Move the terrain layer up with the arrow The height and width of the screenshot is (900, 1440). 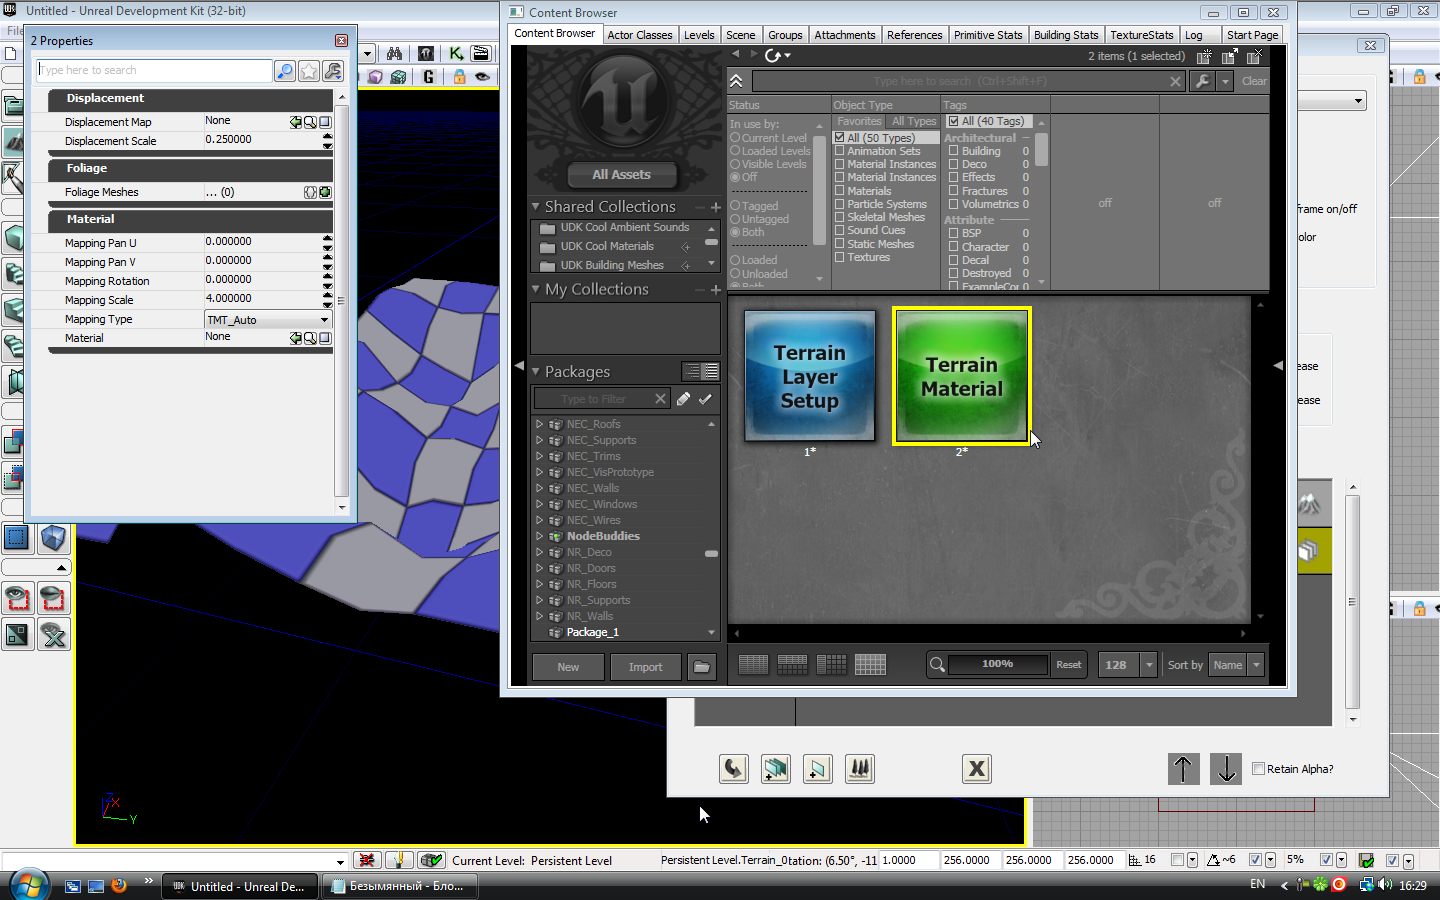click(x=1183, y=768)
